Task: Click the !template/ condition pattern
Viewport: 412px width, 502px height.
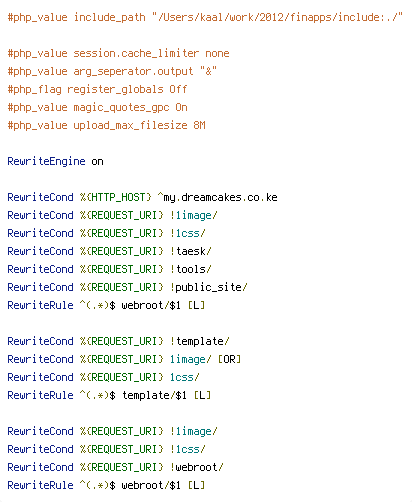Action: point(199,341)
